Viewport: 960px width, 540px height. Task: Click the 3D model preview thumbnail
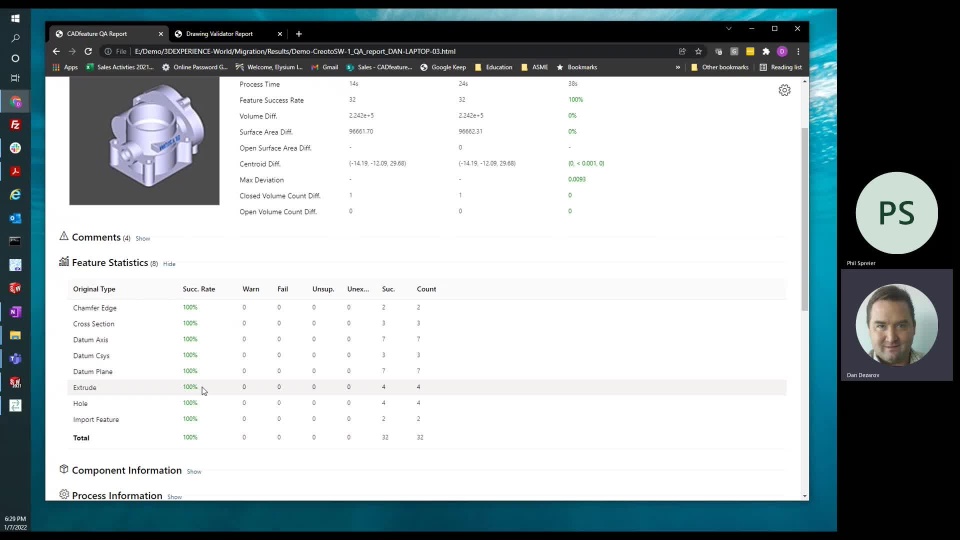point(144,141)
